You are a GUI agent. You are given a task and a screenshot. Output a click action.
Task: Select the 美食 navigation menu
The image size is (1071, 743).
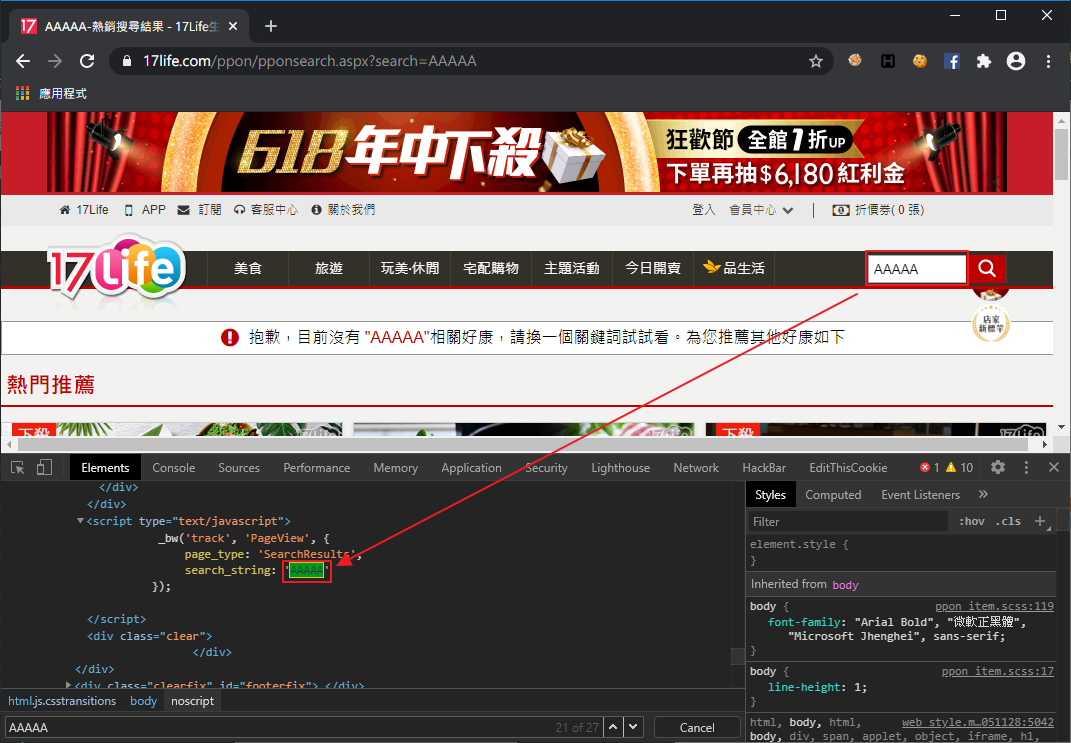tap(248, 268)
